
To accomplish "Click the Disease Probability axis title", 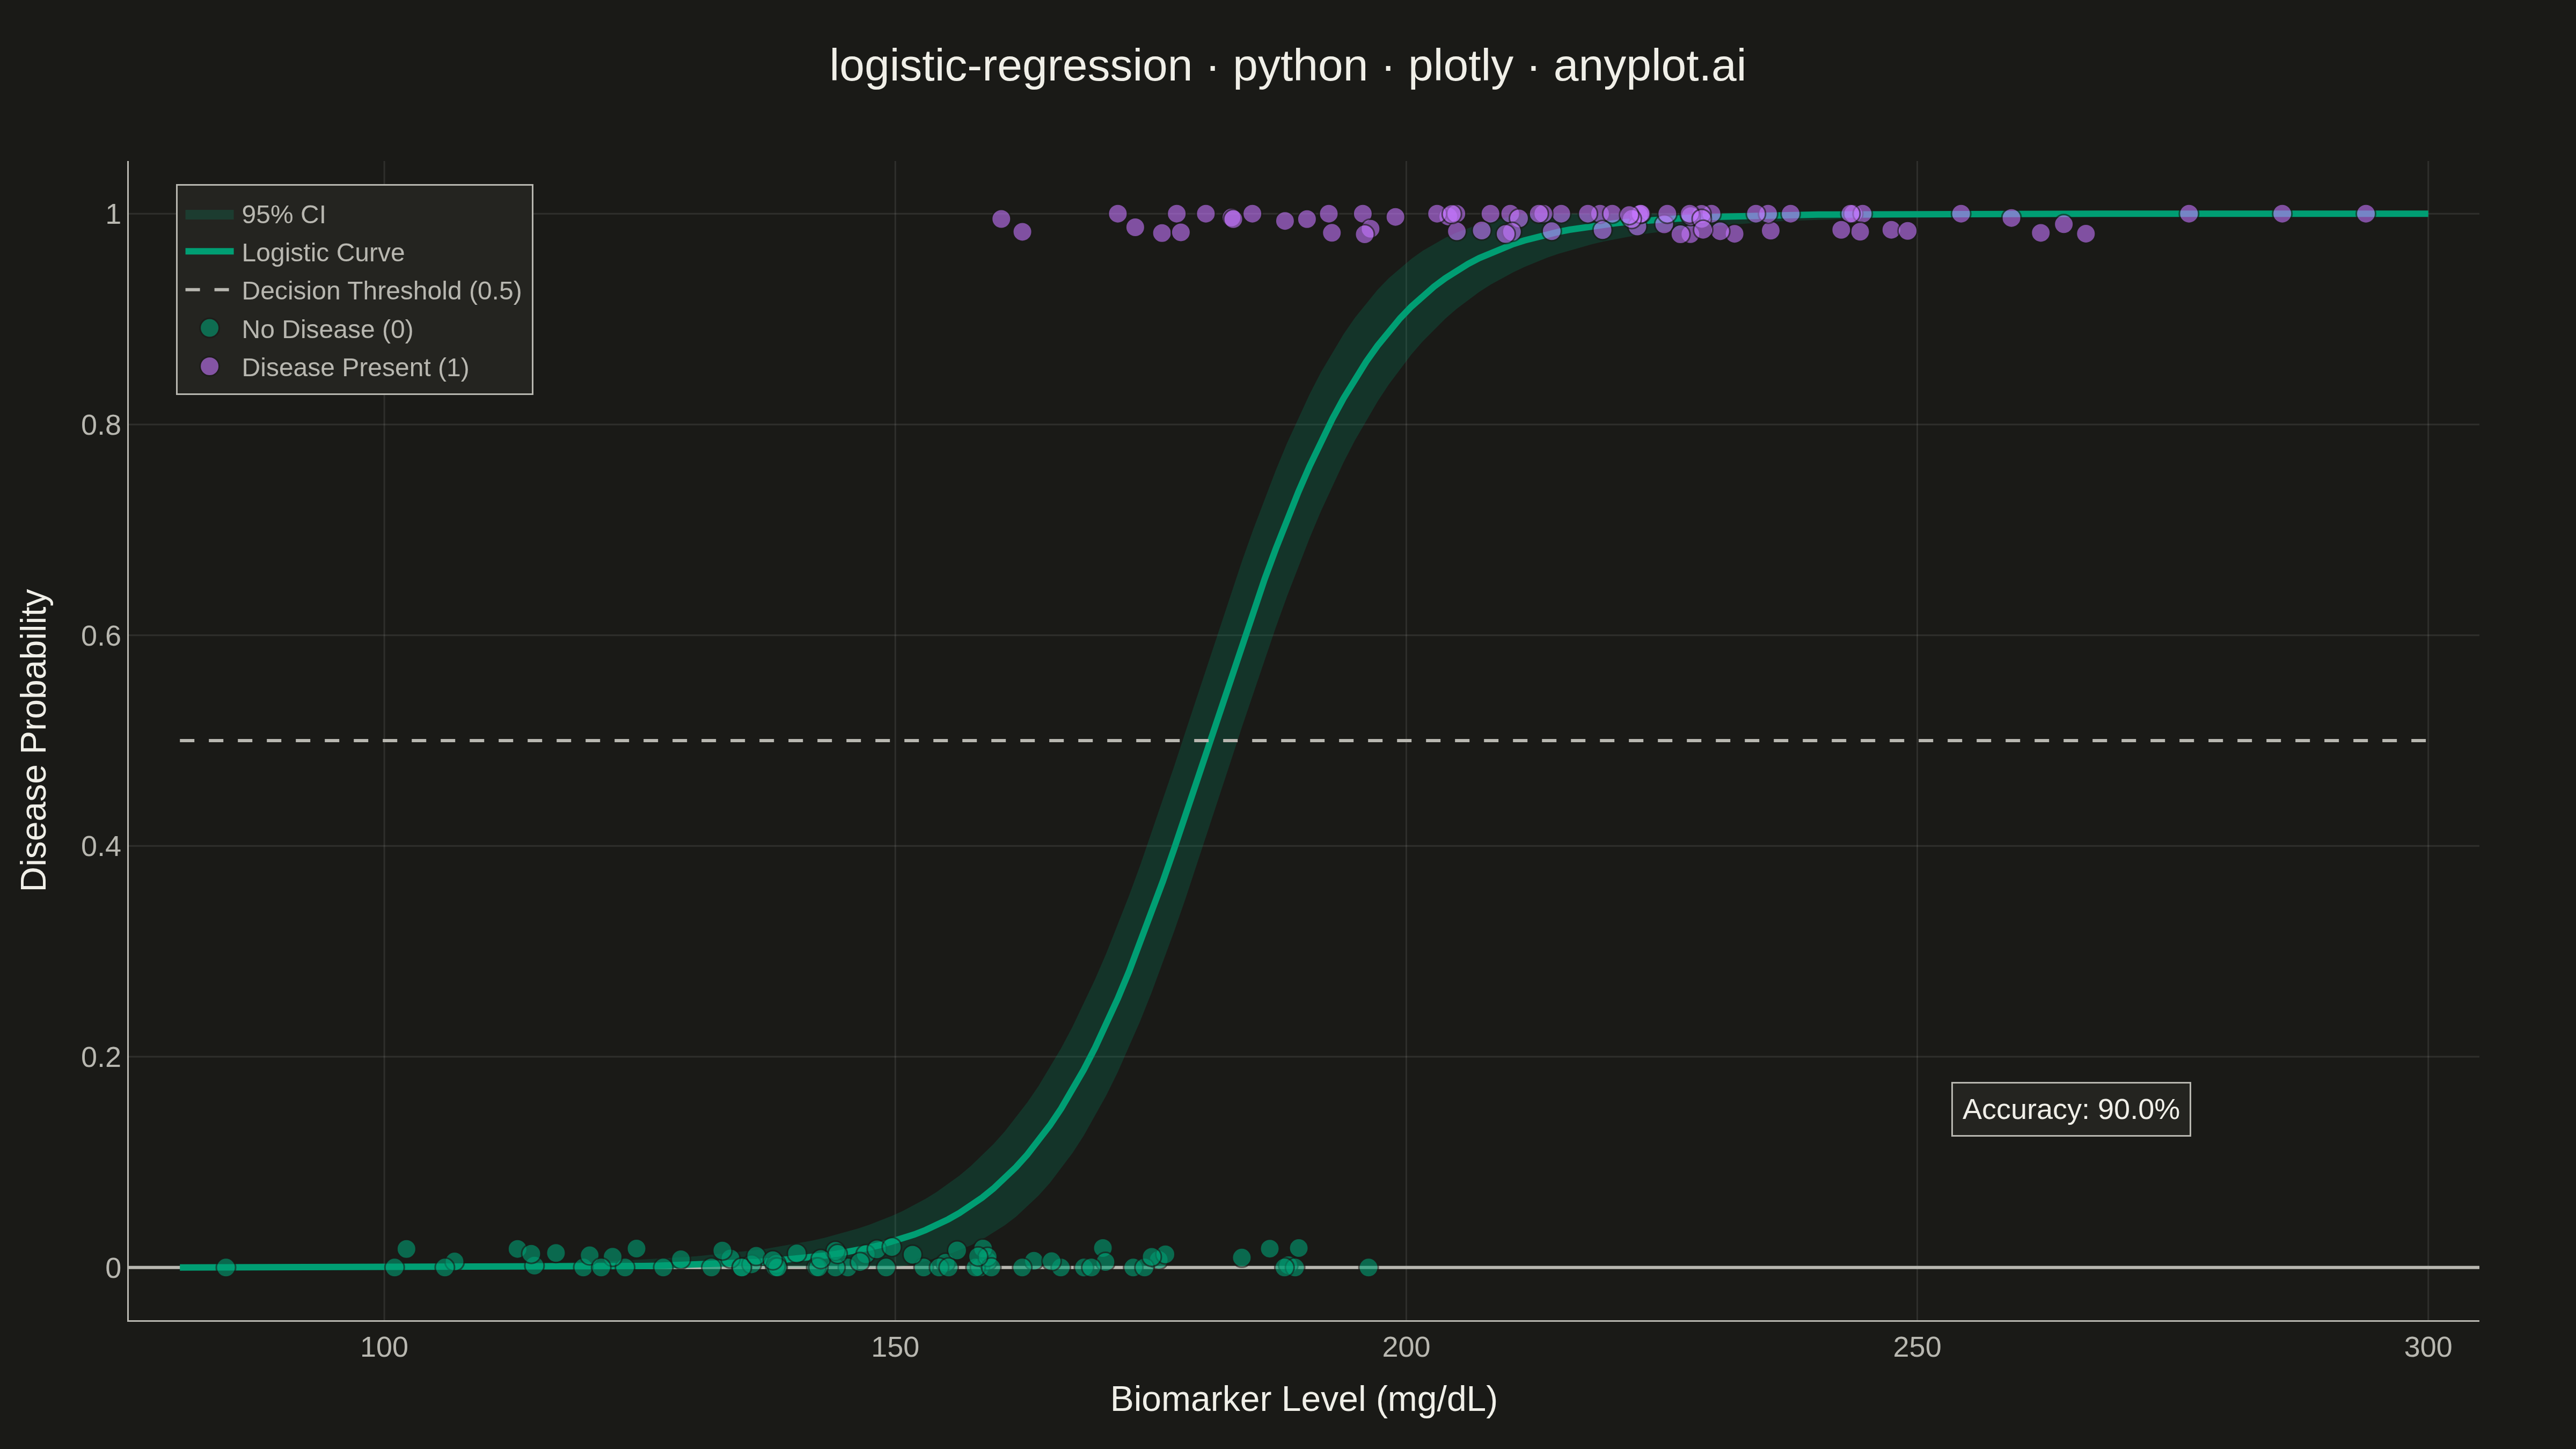I will click(x=34, y=739).
